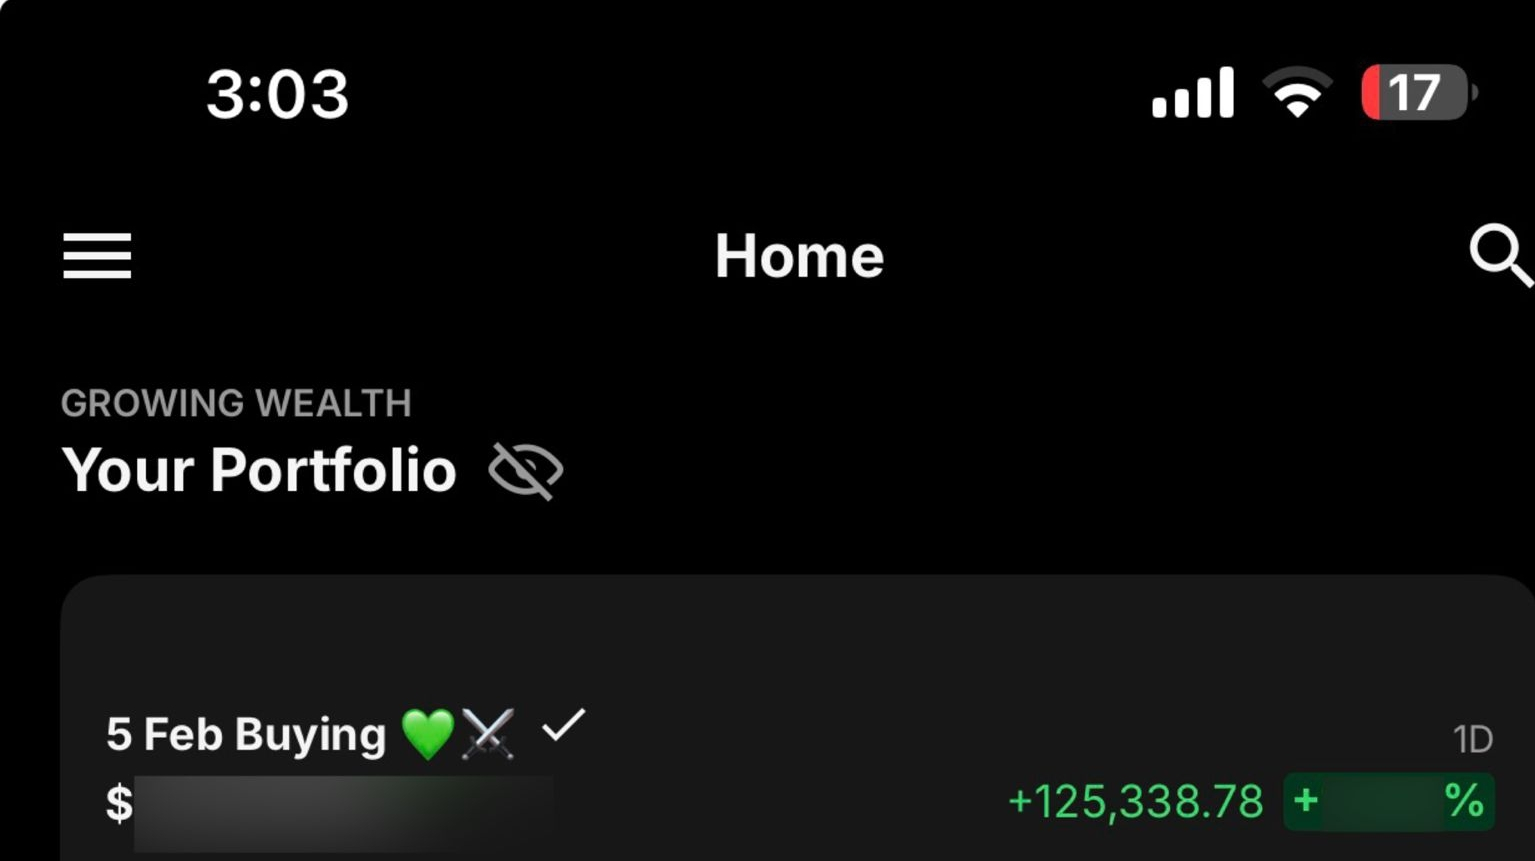Tap the checkmark next to 5 Feb Buying
This screenshot has height=861, width=1535.
(x=563, y=726)
